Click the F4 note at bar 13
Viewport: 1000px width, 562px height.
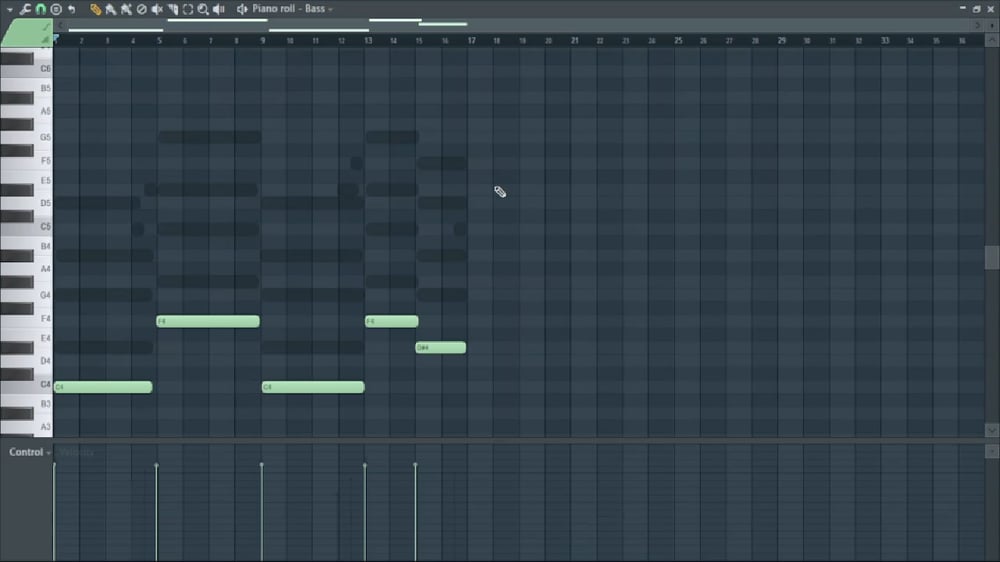[x=392, y=322]
